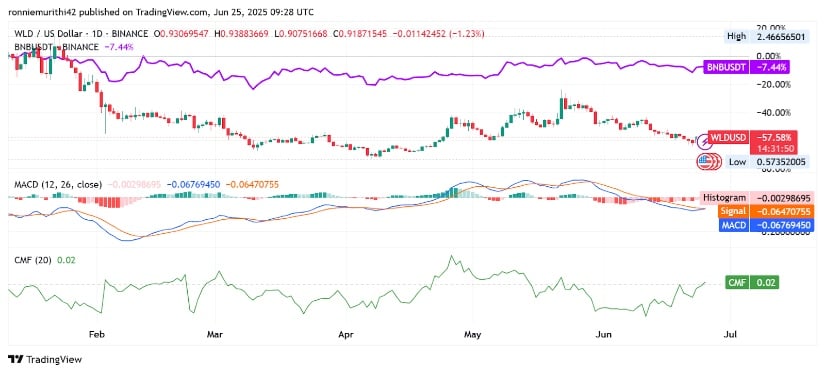Click the histogram legend value −0.00298695
This screenshot has width=825, height=373.
coord(135,185)
